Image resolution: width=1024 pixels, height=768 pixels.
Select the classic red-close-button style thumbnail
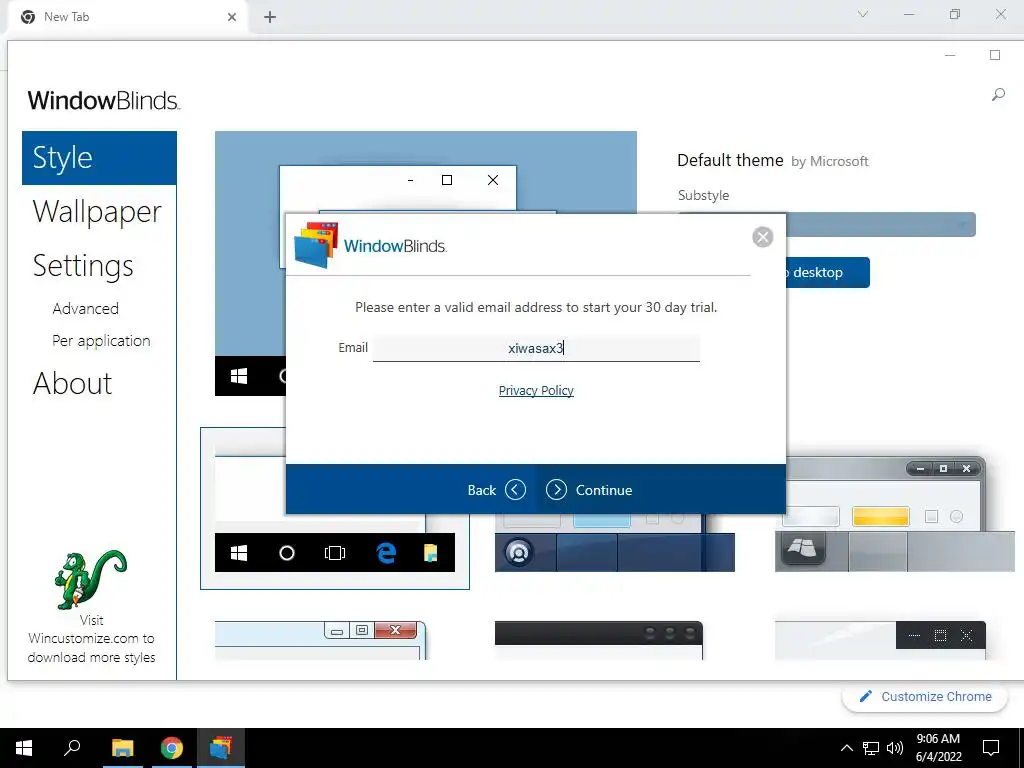point(321,640)
